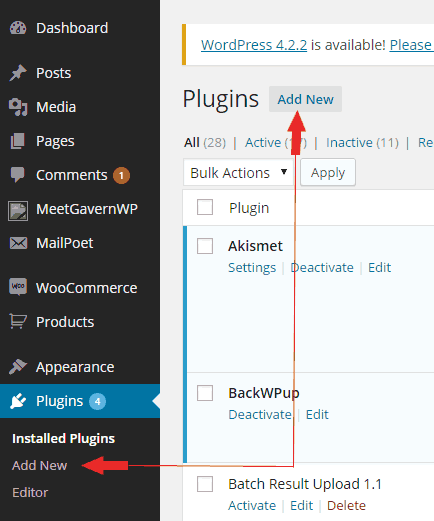The width and height of the screenshot is (434, 521).
Task: Click the Comments speech bubble icon
Action: point(18,175)
